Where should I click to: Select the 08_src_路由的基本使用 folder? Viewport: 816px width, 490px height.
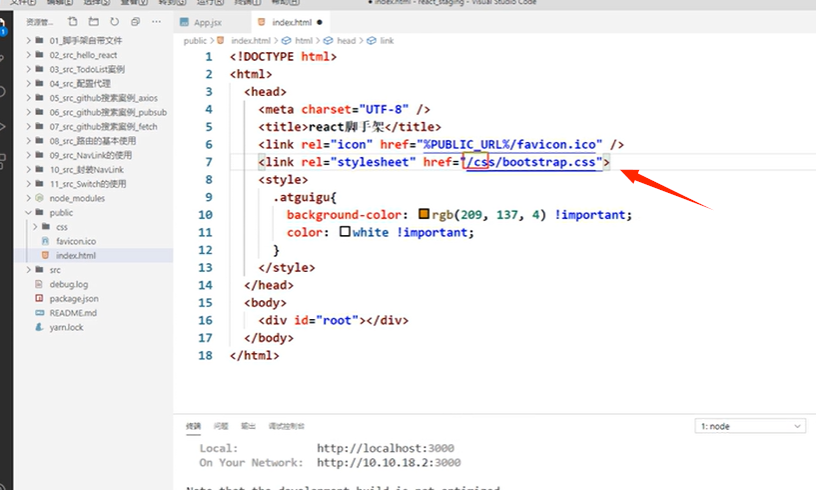click(x=93, y=140)
